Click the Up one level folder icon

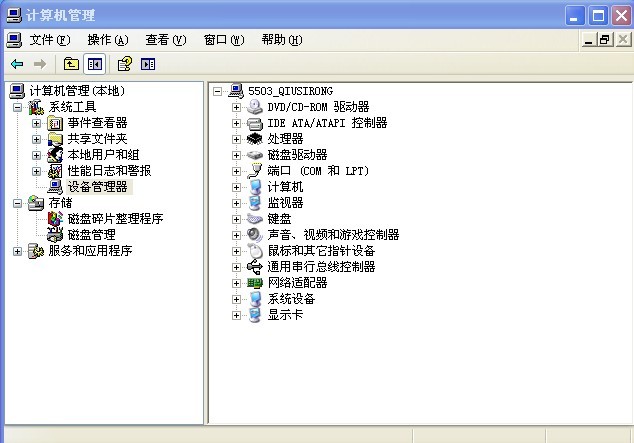coord(71,64)
